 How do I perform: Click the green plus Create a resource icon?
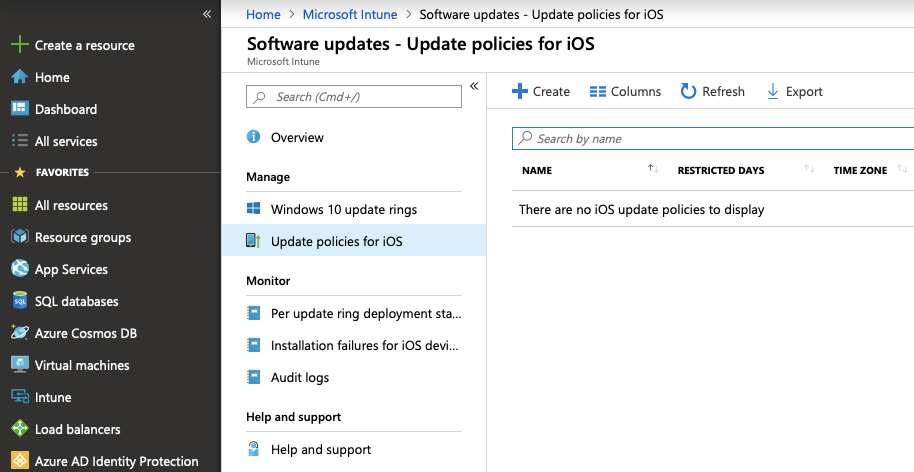(20, 44)
